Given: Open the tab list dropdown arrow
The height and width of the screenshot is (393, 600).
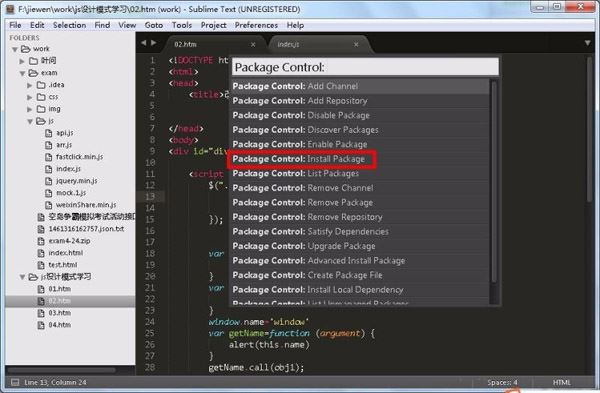Looking at the screenshot, I should click(587, 43).
